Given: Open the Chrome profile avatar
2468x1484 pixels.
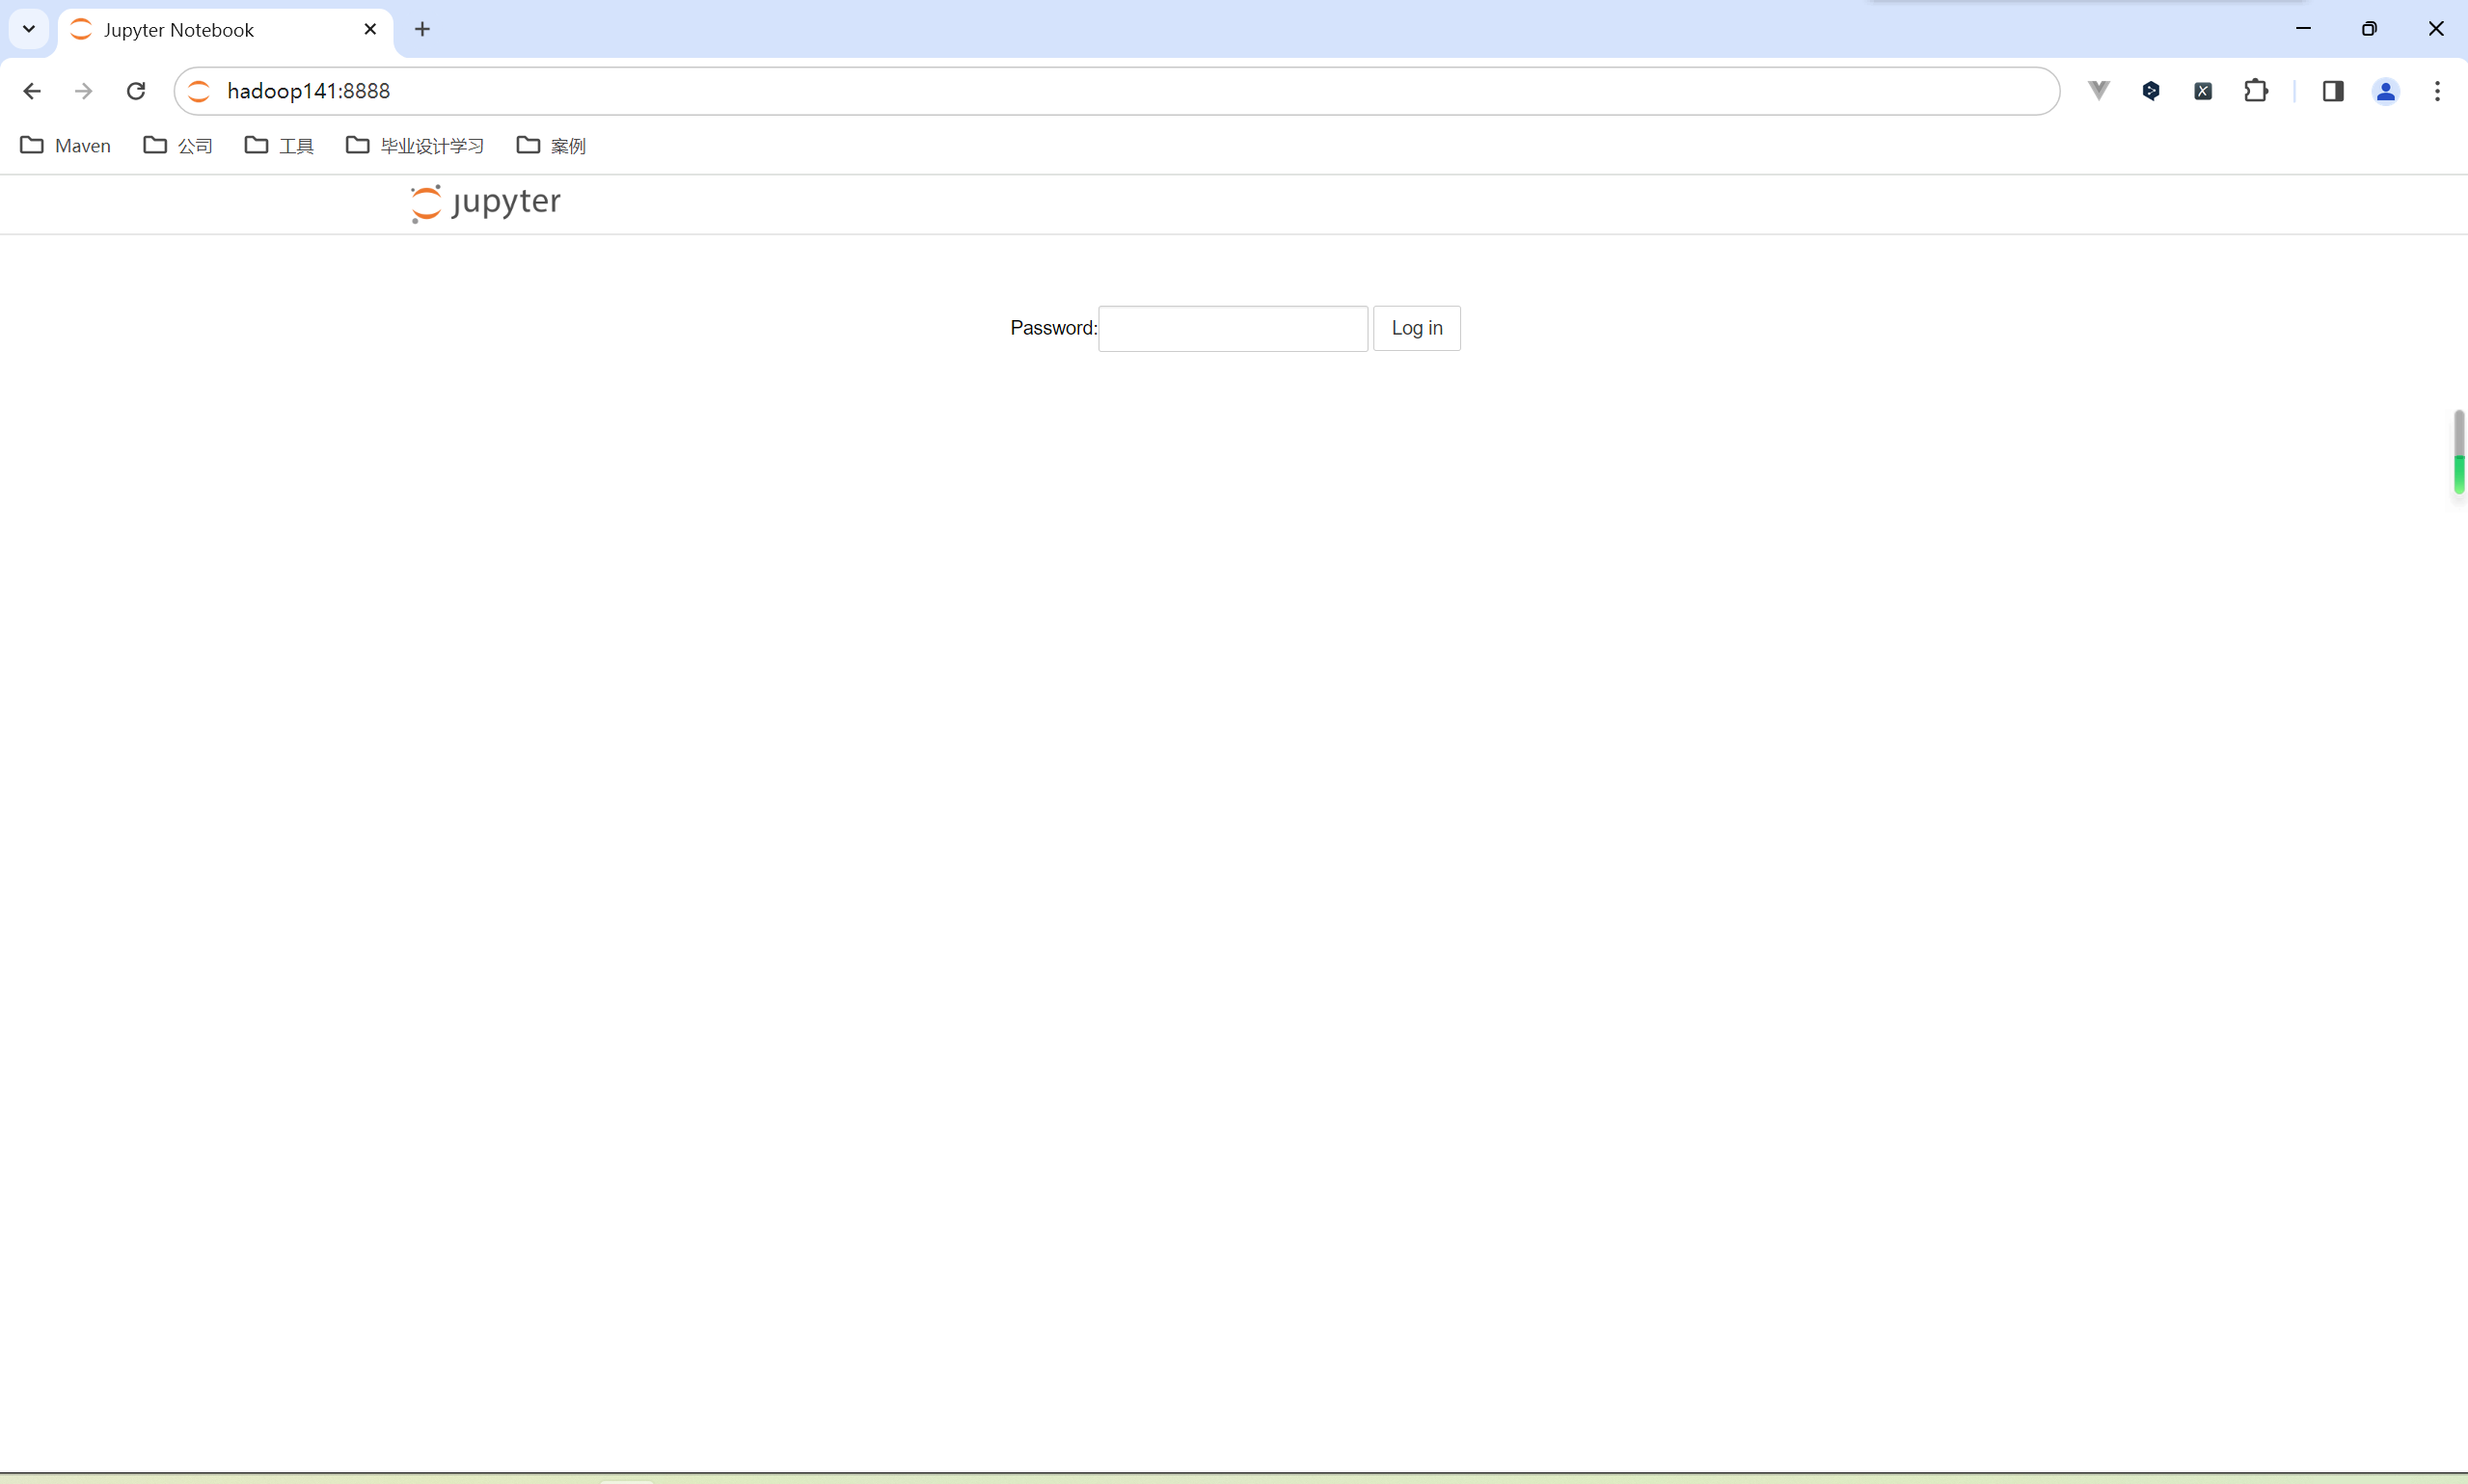Looking at the screenshot, I should (x=2386, y=91).
